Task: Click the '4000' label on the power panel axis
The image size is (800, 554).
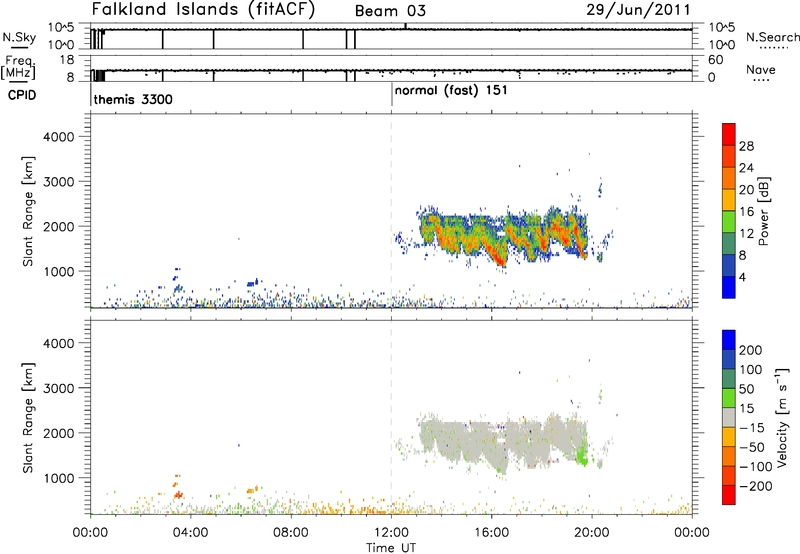Action: click(59, 137)
